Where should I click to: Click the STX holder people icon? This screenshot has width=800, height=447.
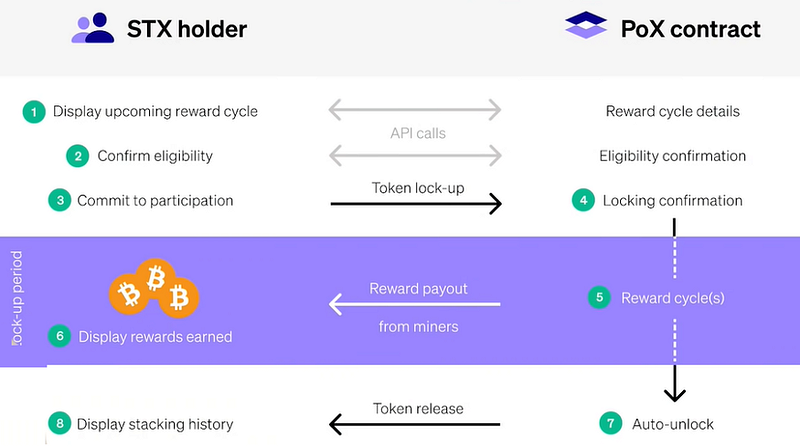tap(93, 28)
